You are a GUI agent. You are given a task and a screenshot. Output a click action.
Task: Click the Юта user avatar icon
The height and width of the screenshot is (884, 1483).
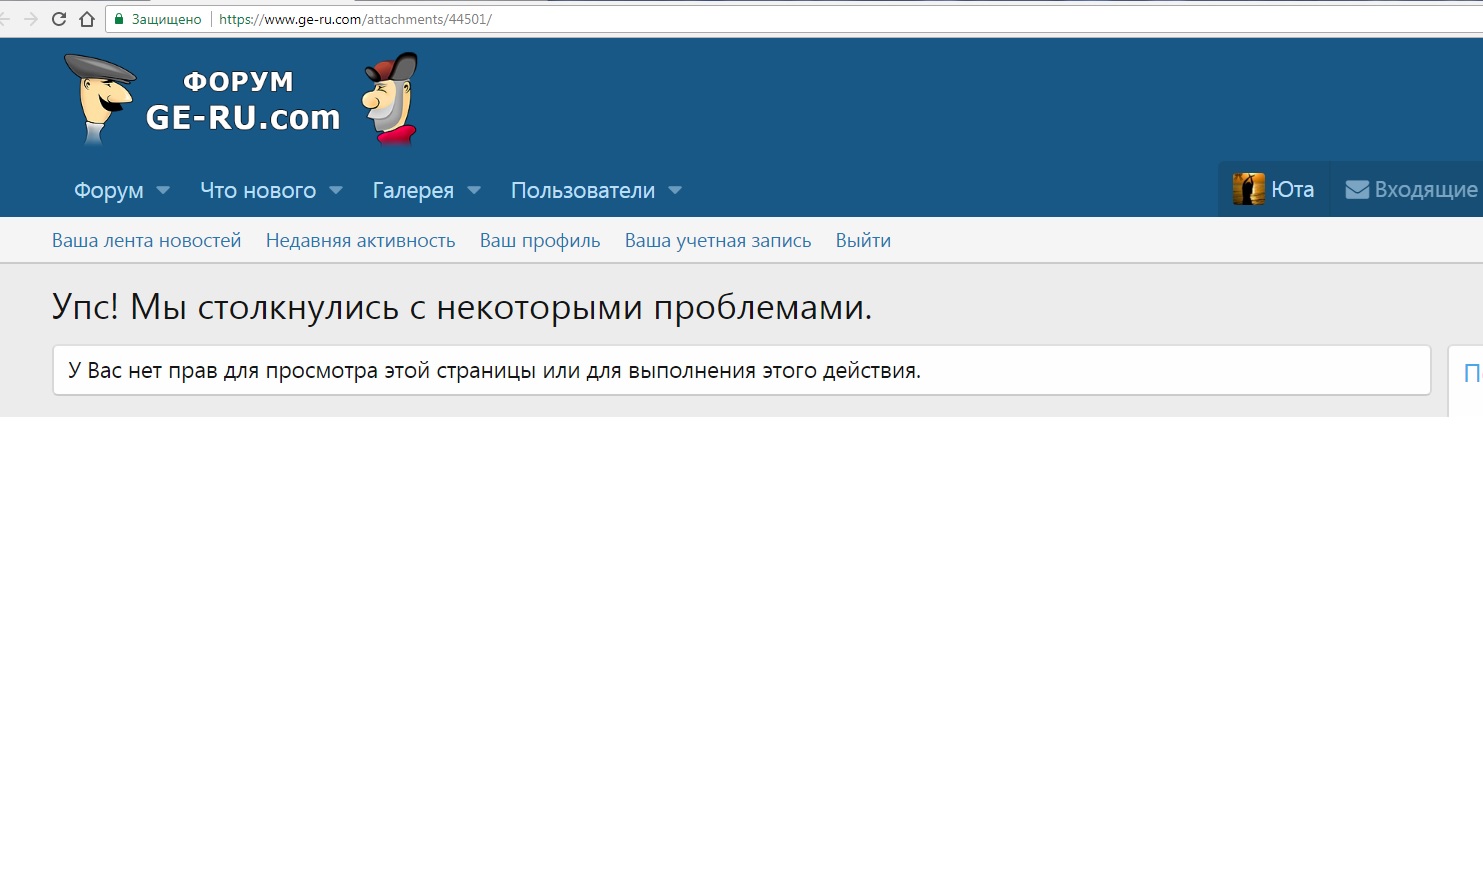pos(1248,189)
